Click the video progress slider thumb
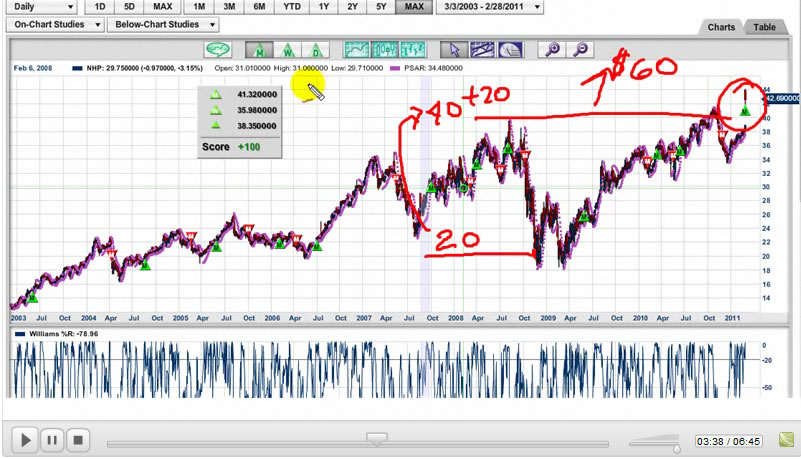The image size is (801, 459). [x=377, y=438]
